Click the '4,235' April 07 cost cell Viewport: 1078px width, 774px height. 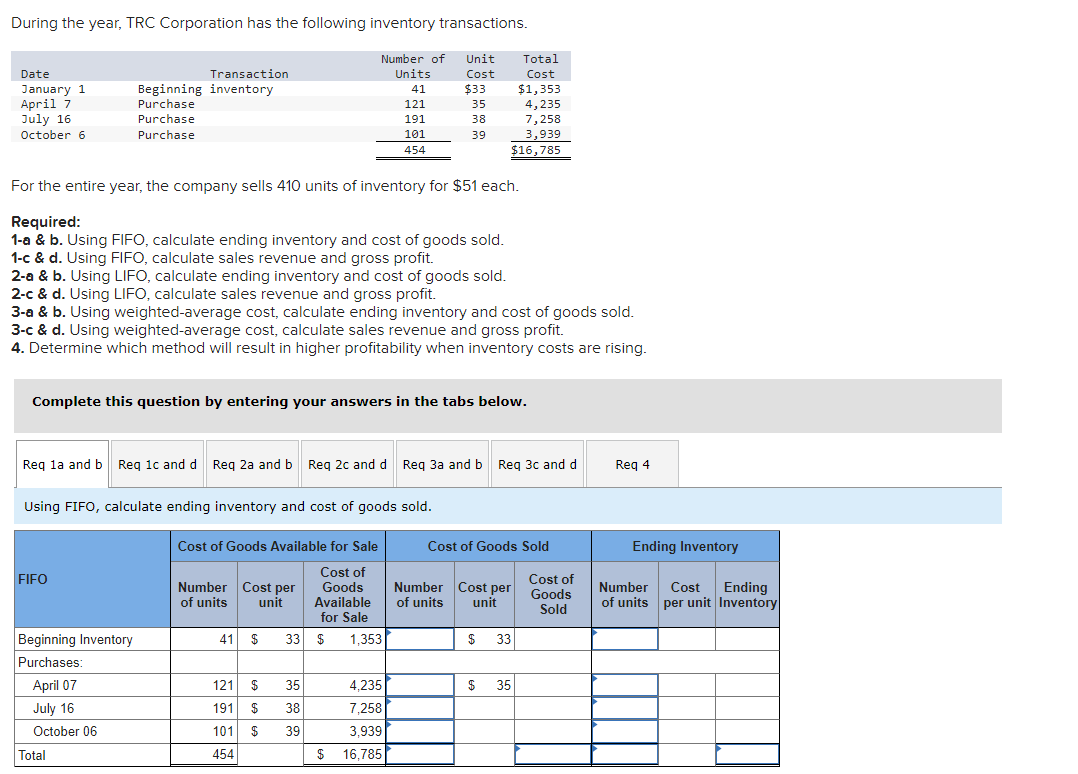coord(345,685)
